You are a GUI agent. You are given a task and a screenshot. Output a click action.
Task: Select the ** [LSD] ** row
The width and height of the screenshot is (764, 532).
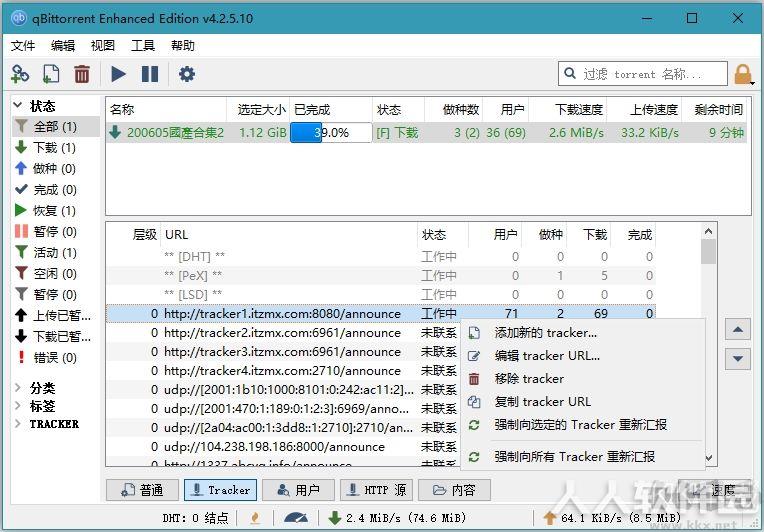[x=381, y=295]
